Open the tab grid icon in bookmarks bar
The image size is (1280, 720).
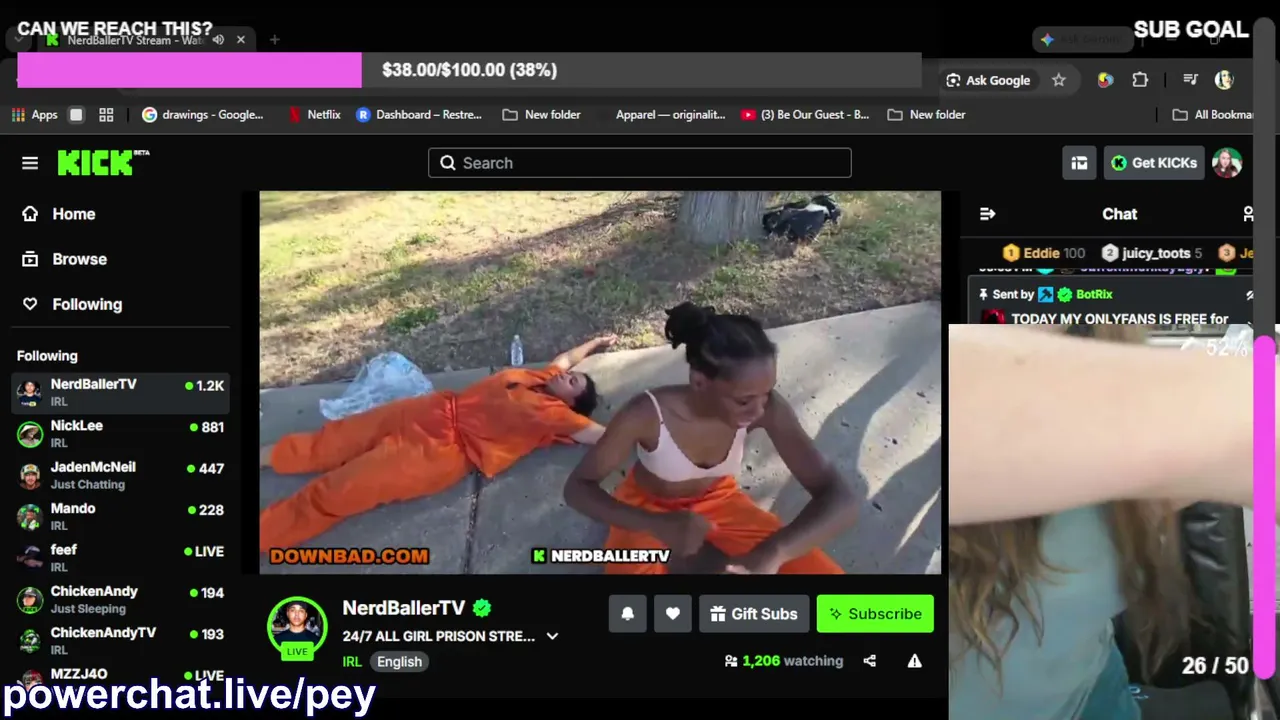click(106, 115)
